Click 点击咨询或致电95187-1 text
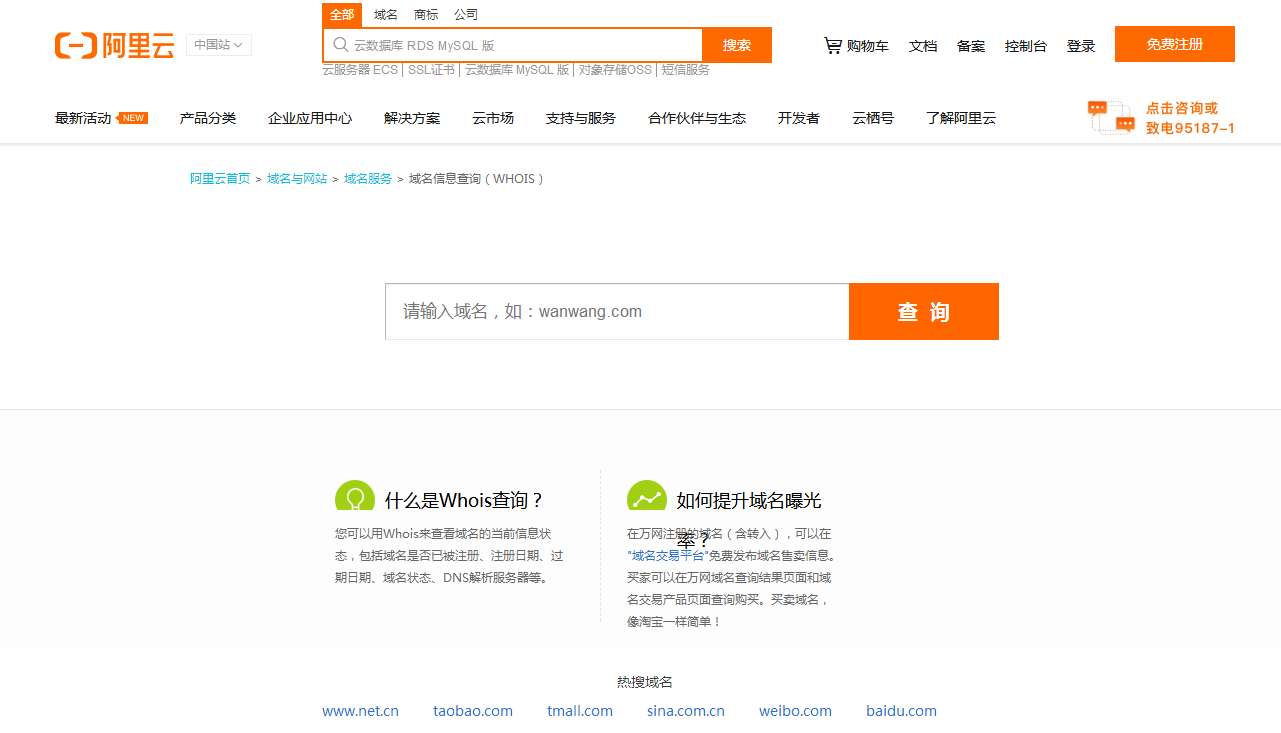 (1190, 118)
